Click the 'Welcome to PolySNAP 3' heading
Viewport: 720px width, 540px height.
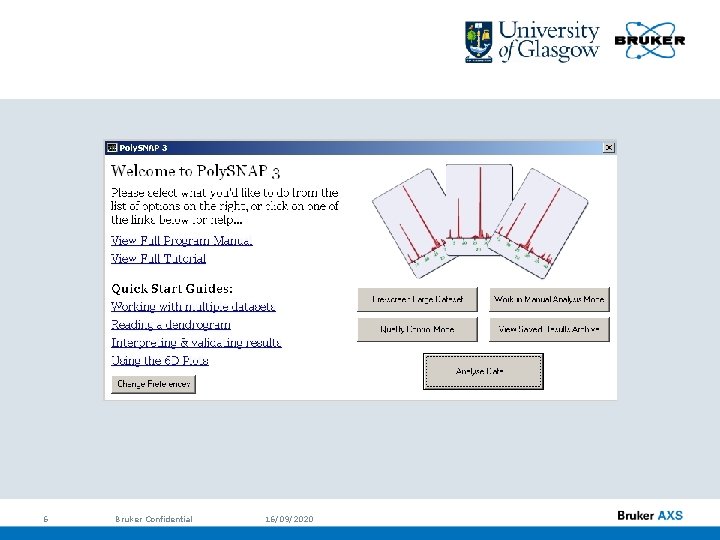click(195, 171)
